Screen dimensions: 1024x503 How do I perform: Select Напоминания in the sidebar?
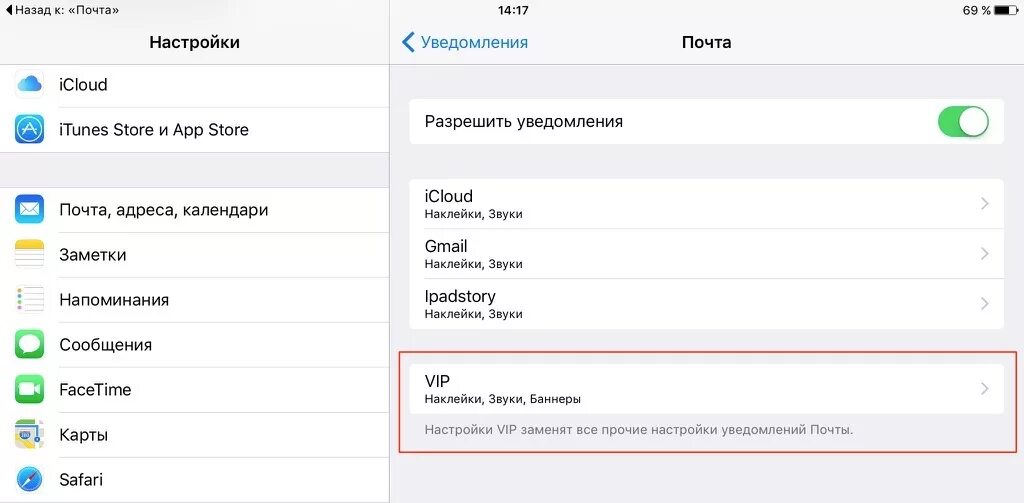click(x=195, y=300)
